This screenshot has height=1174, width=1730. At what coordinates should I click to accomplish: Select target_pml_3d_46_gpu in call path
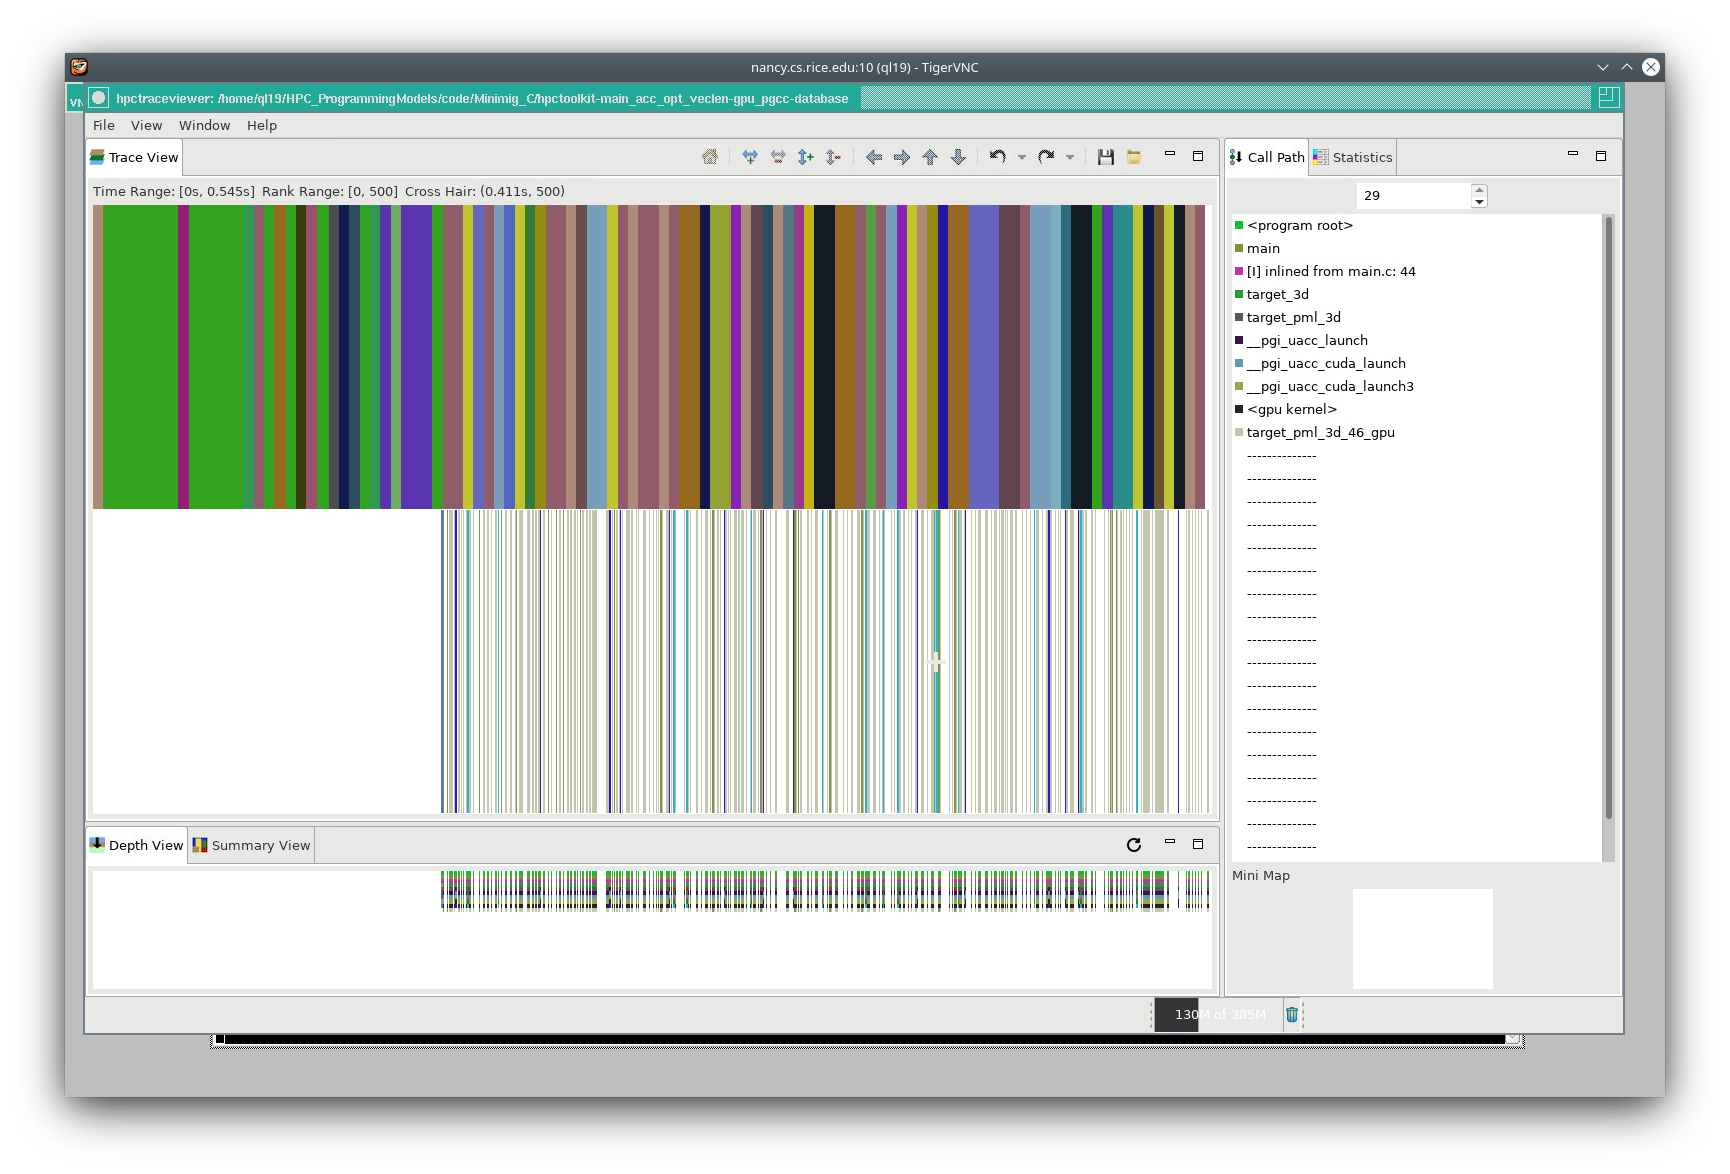(x=1320, y=432)
